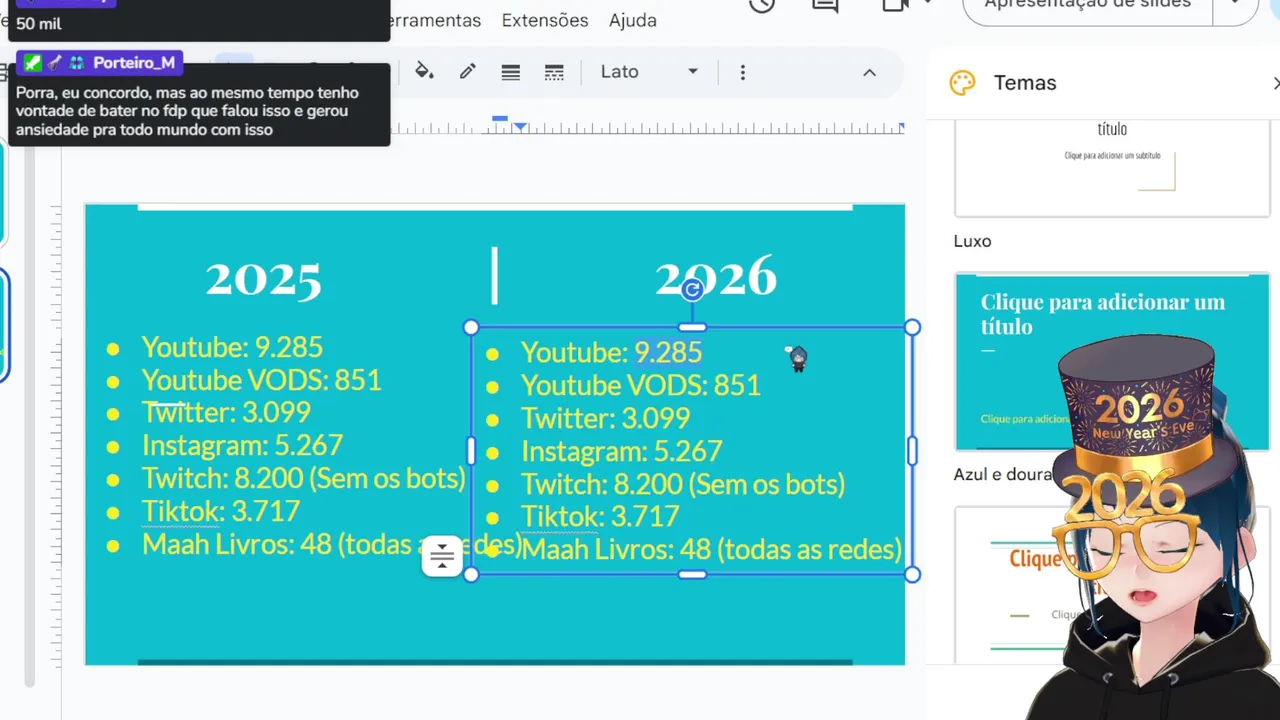Click the rotate handle above the text box

[x=692, y=290]
